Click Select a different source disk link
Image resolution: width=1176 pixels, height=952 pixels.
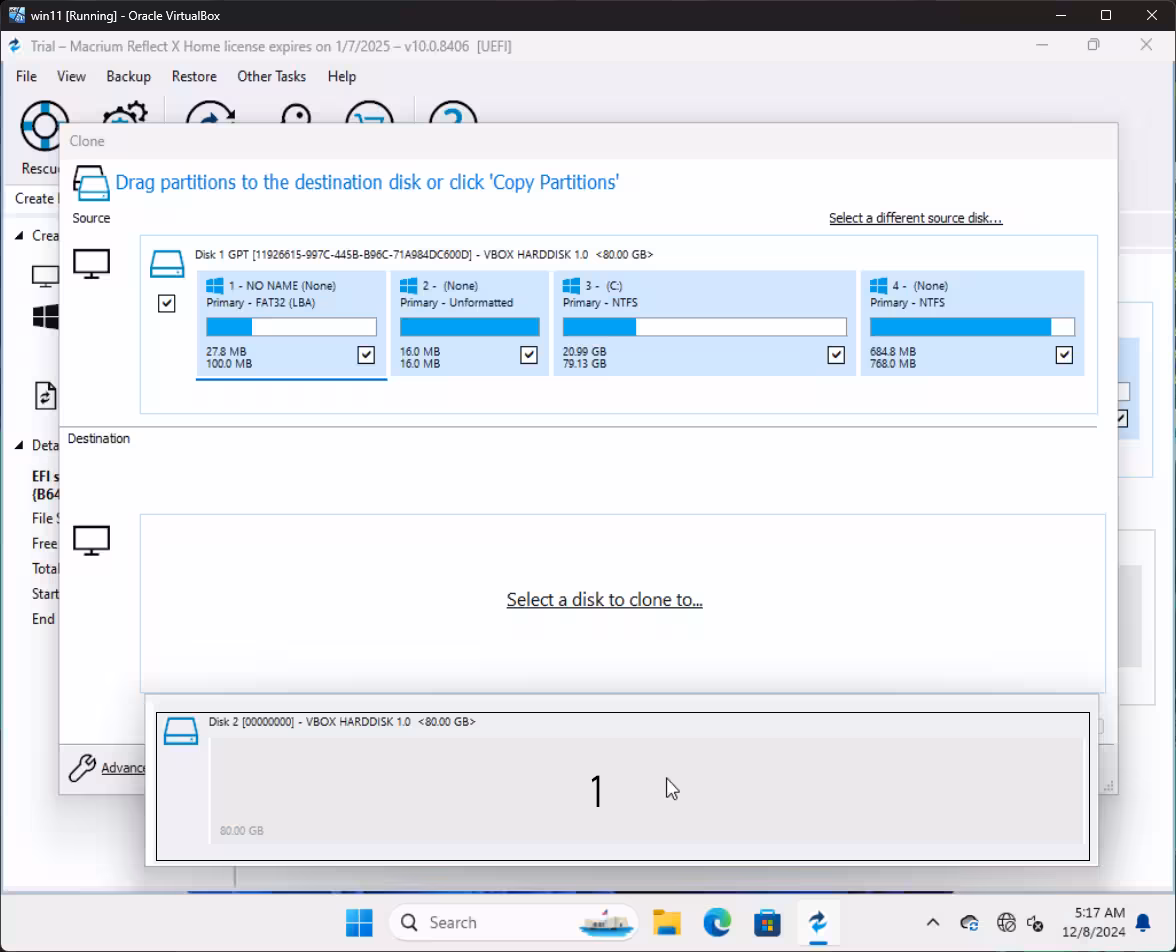[x=915, y=218]
